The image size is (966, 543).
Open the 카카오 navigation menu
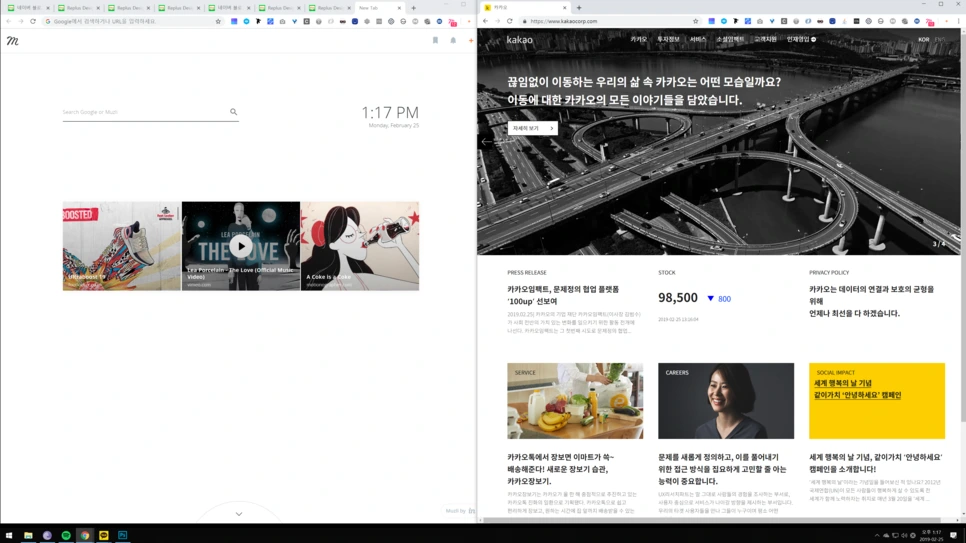(639, 39)
